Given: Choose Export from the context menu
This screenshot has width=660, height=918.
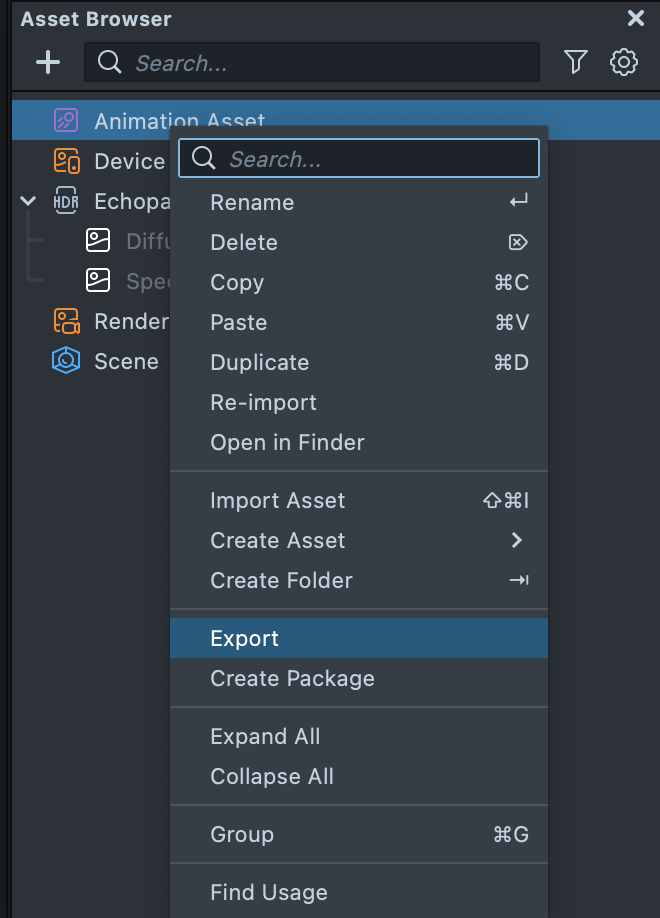Looking at the screenshot, I should 245,638.
